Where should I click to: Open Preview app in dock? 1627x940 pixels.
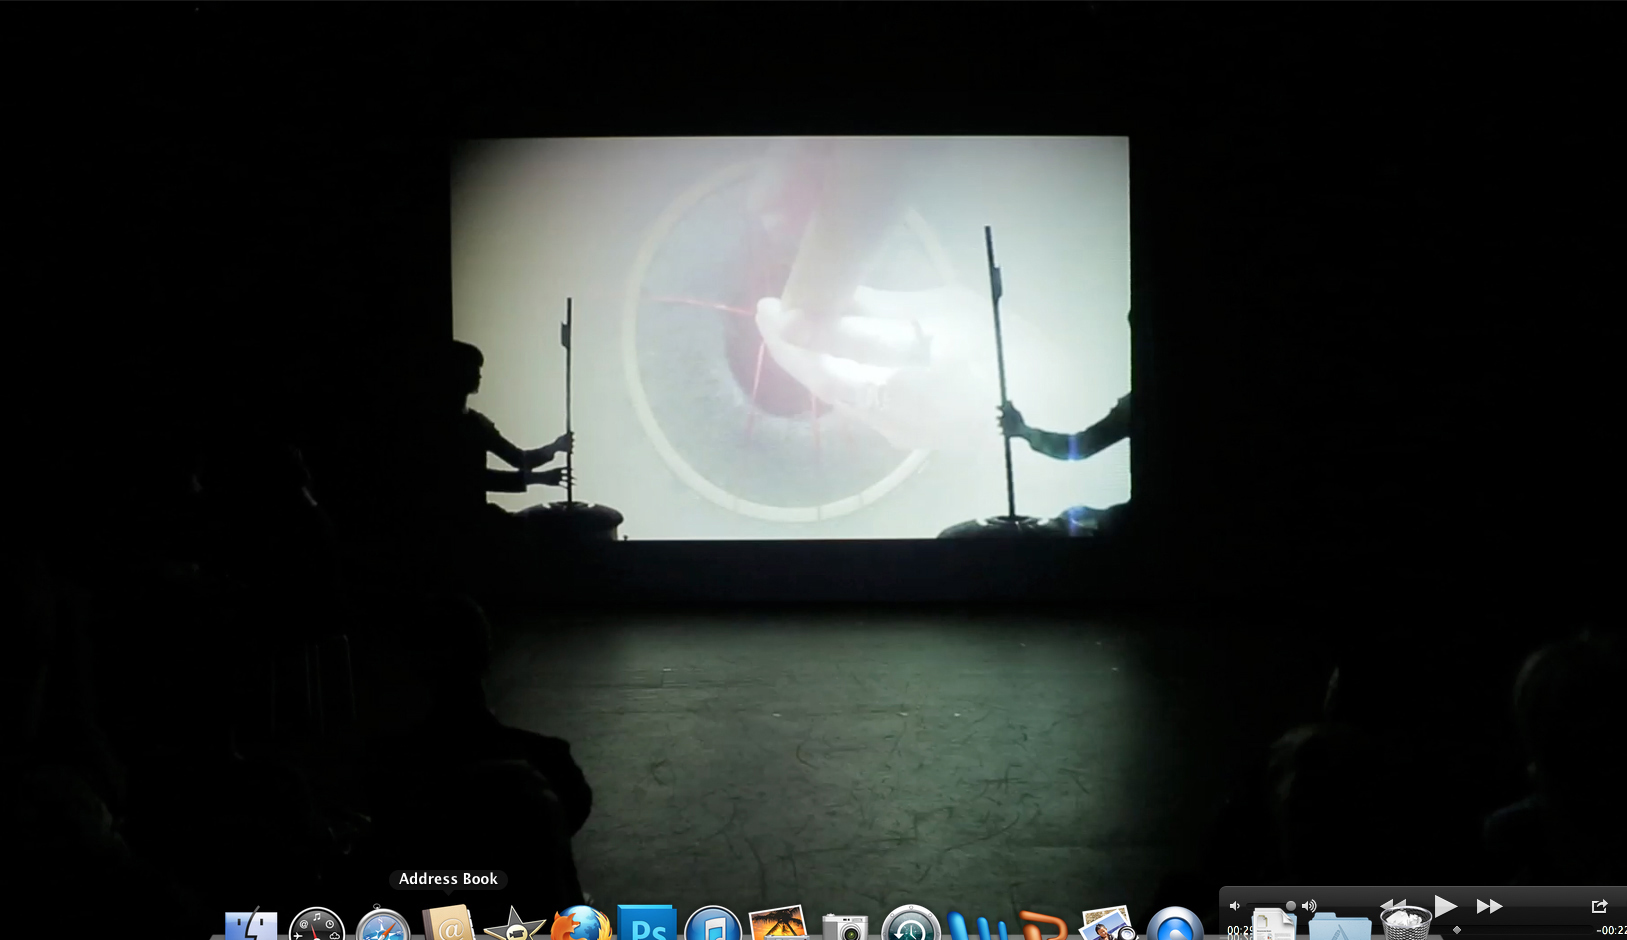(x=1108, y=925)
